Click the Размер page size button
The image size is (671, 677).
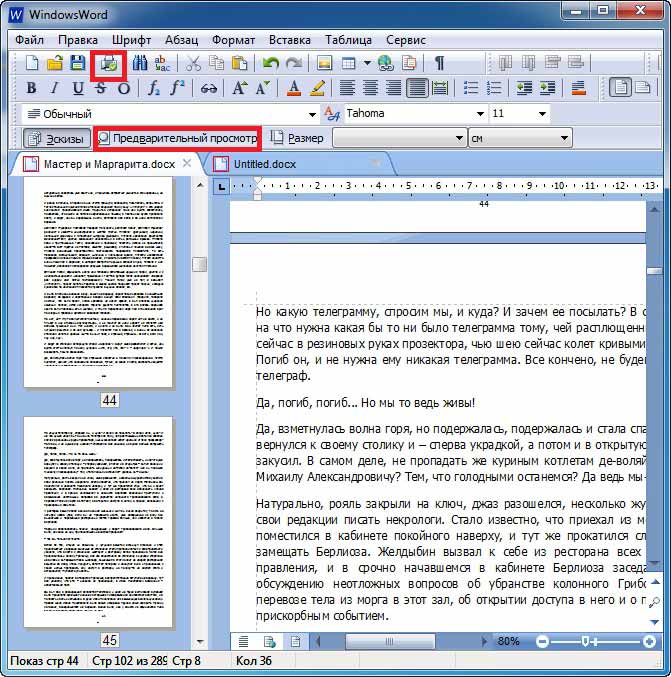tap(297, 138)
